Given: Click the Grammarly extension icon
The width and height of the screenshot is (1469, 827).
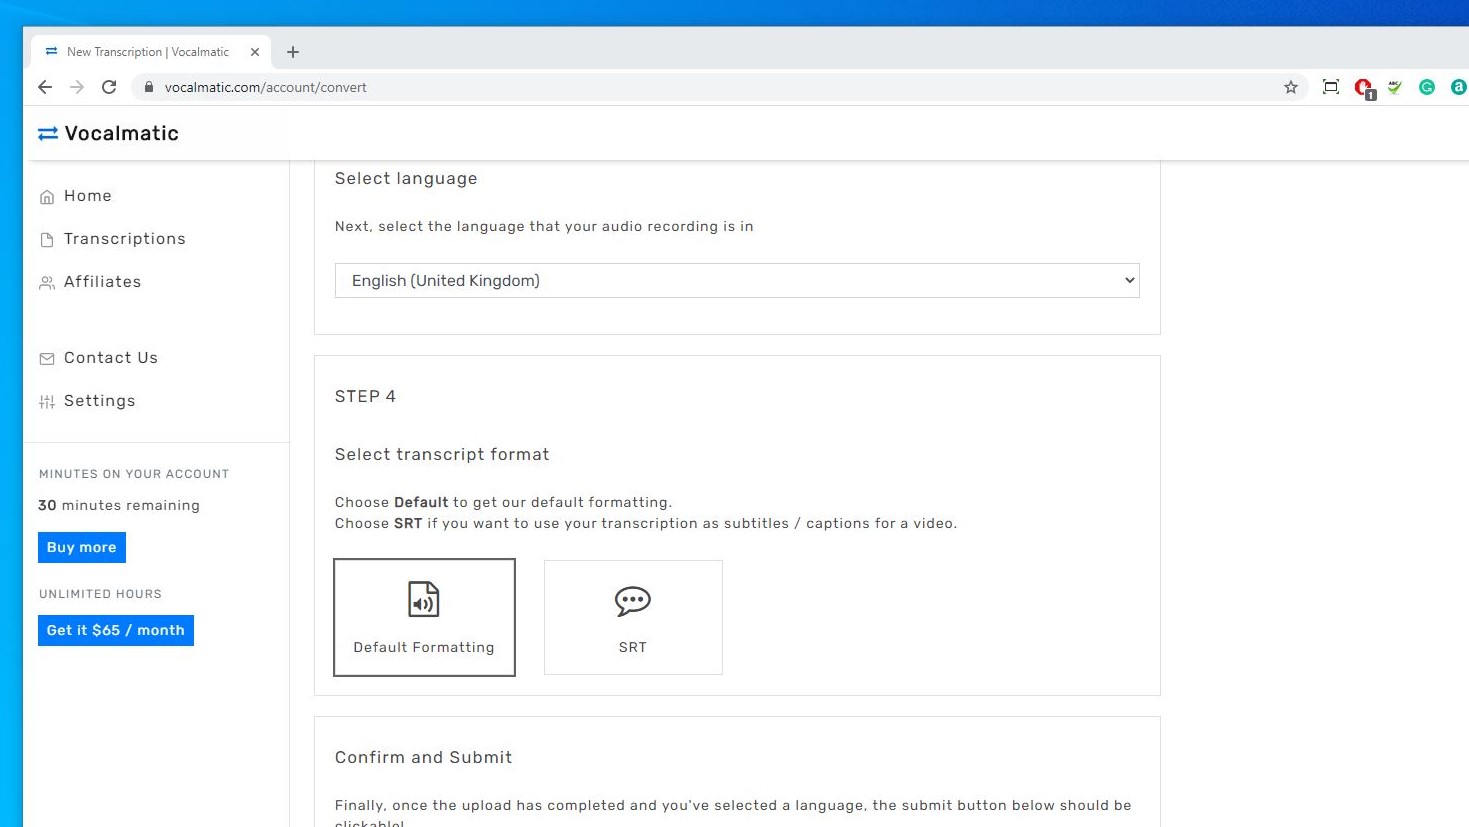Looking at the screenshot, I should coord(1427,87).
